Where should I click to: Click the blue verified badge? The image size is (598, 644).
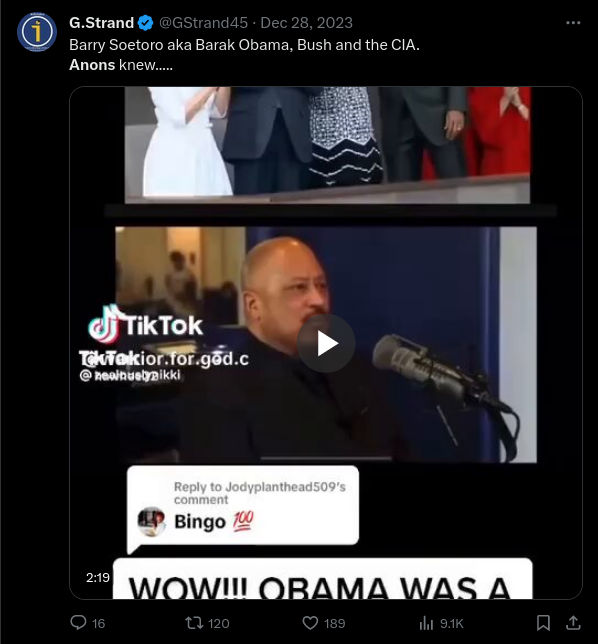click(x=145, y=23)
